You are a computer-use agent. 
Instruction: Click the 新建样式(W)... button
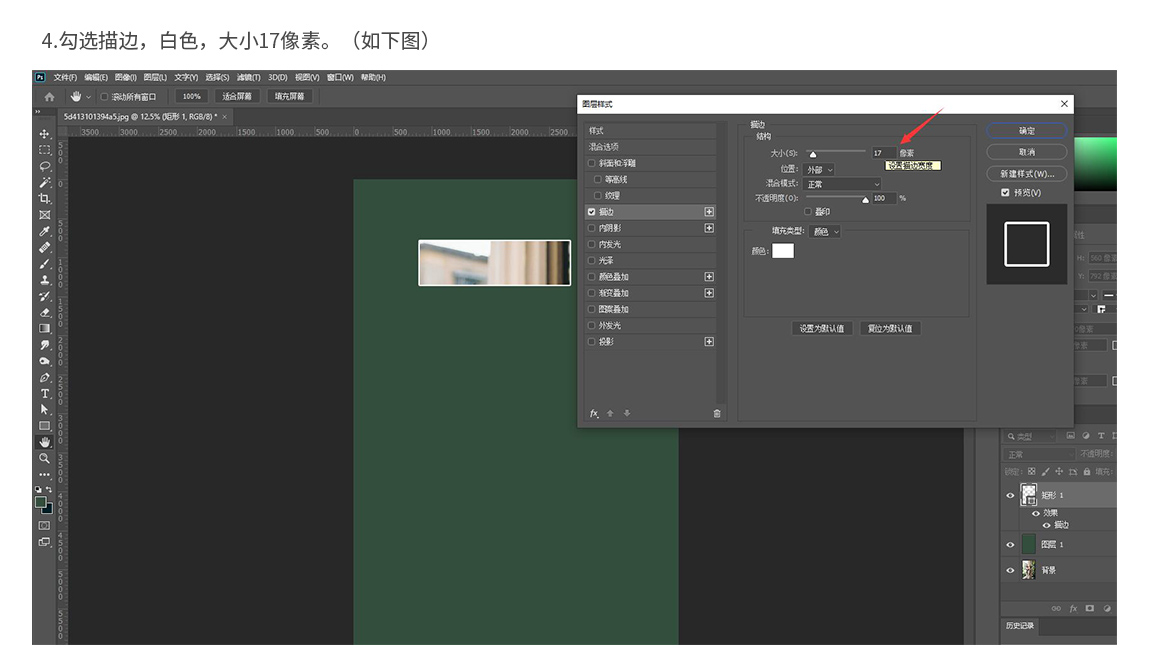pyautogui.click(x=1026, y=174)
